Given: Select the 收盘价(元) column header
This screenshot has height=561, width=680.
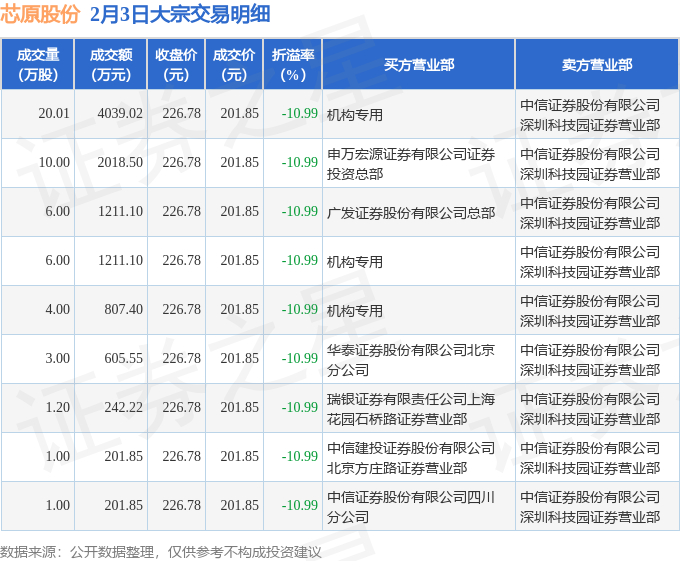Looking at the screenshot, I should [176, 65].
